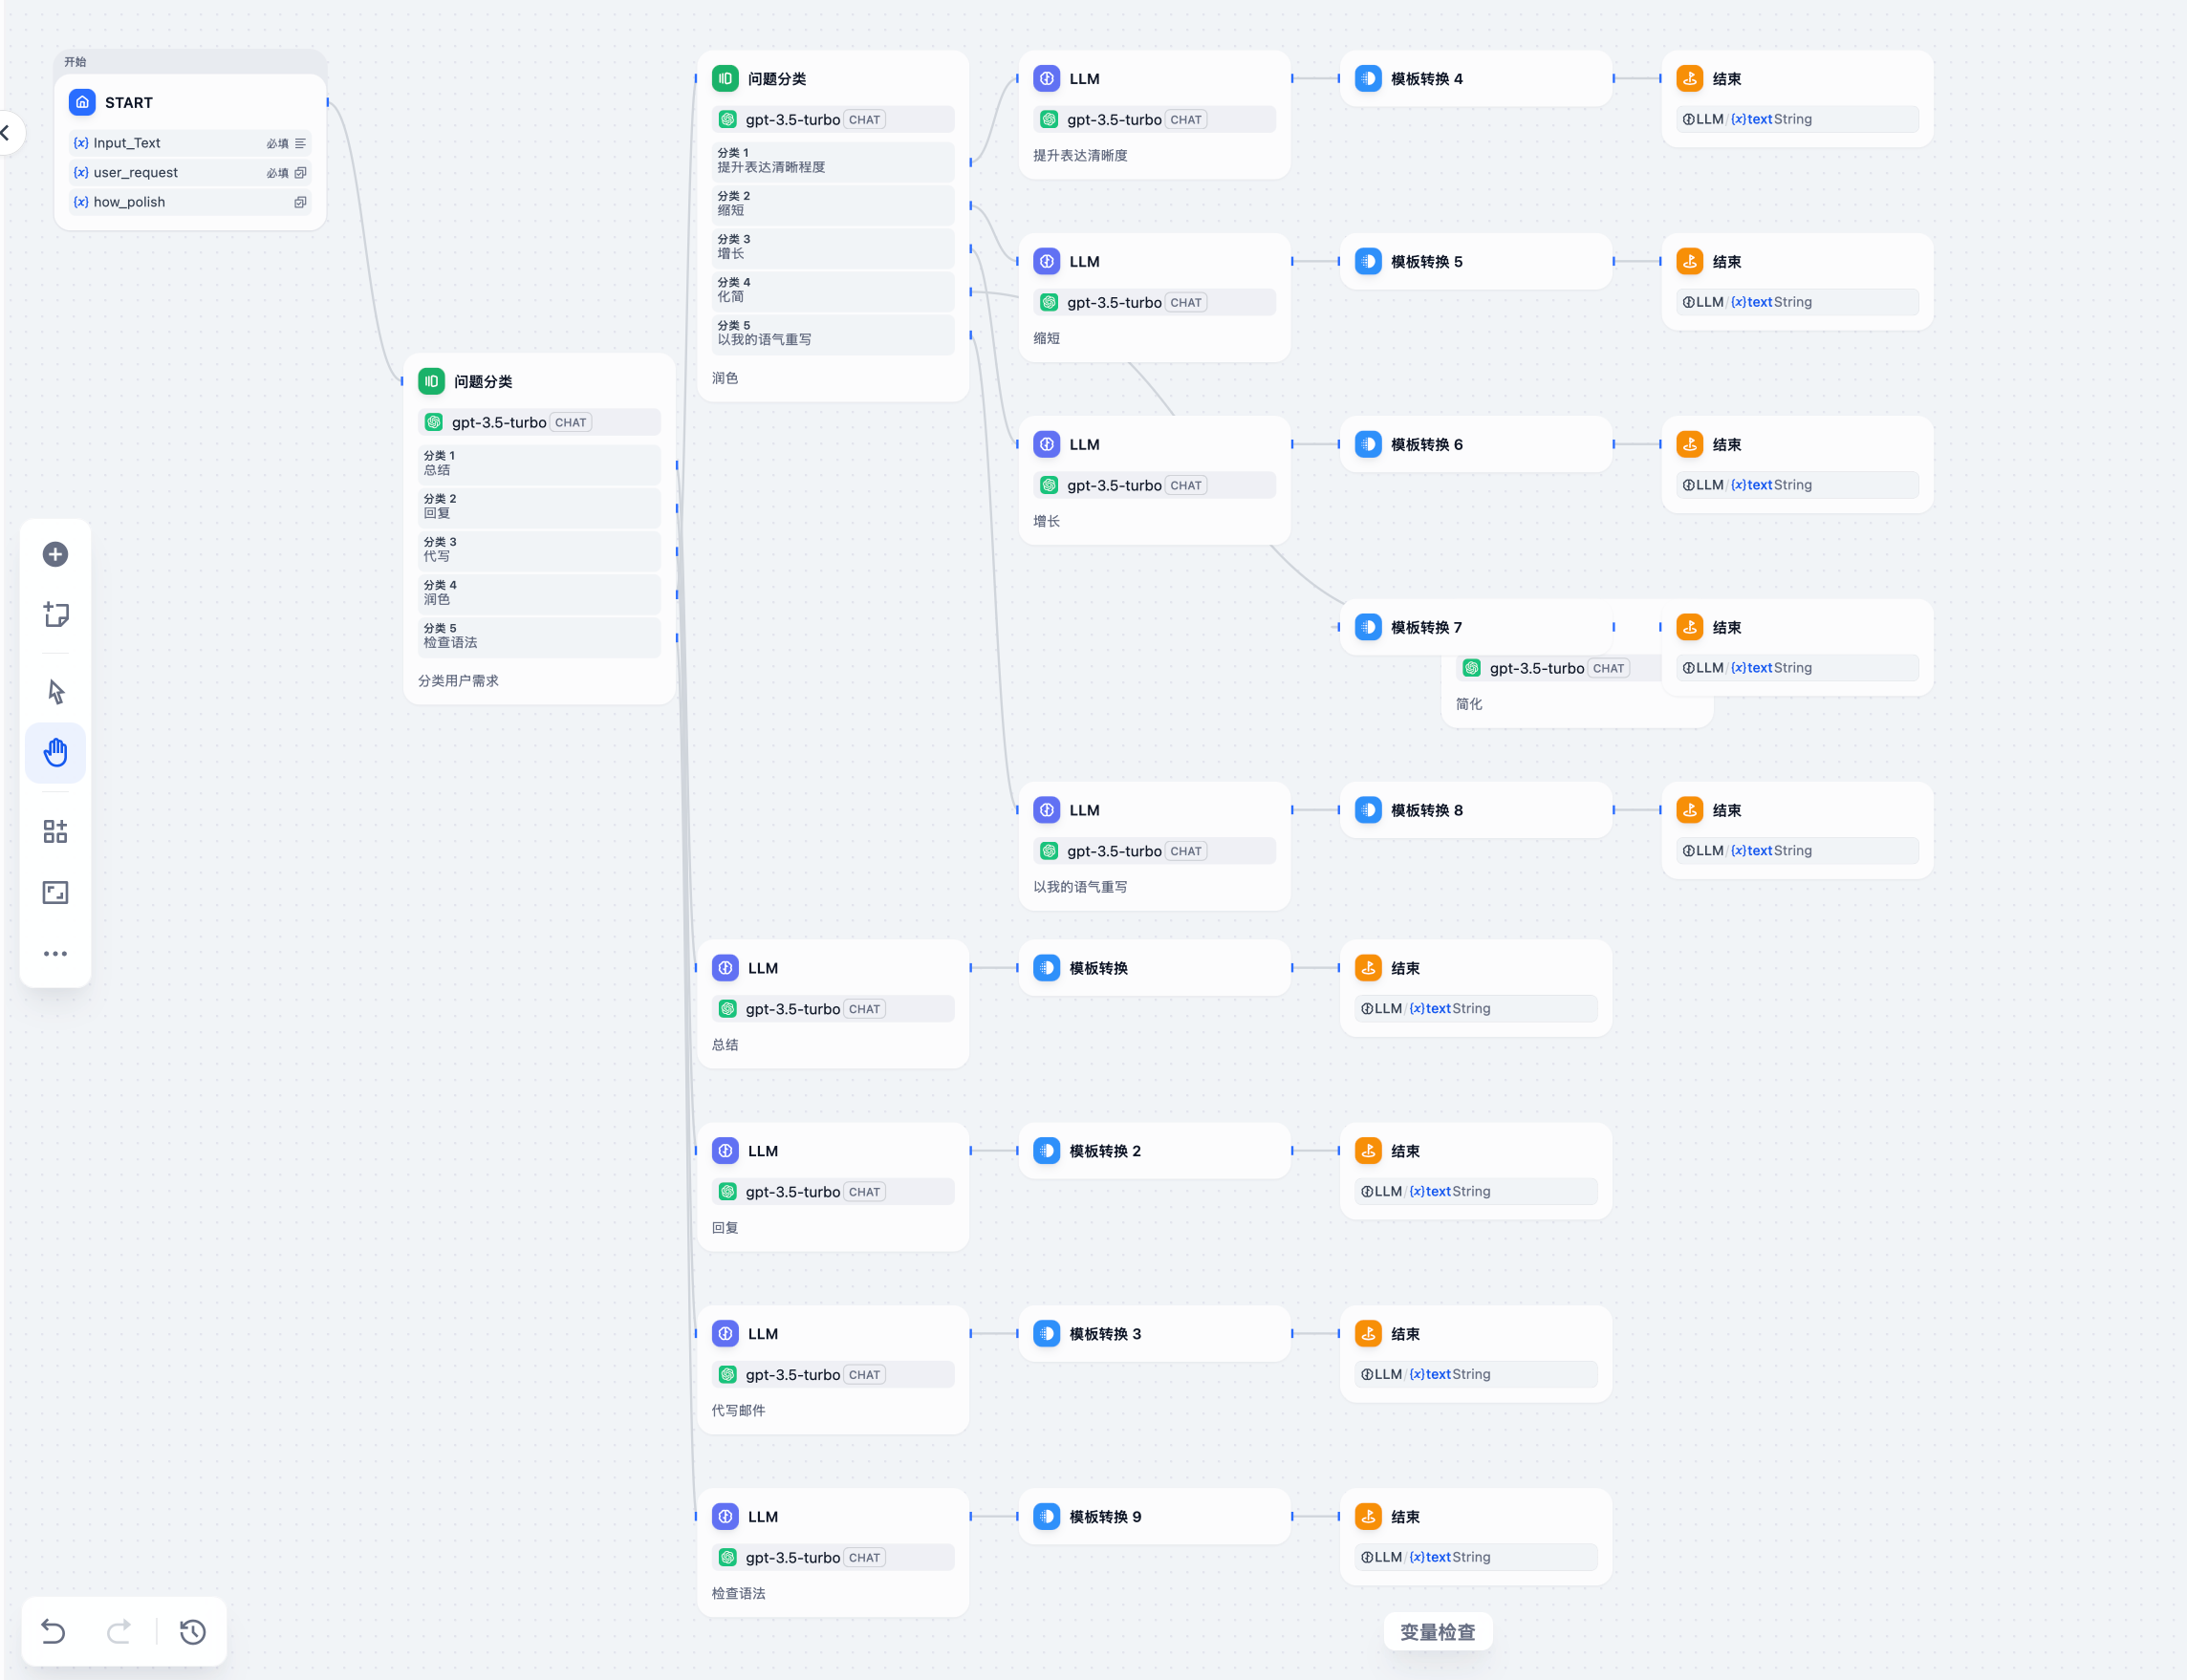Click the organize nodes layout icon

tap(55, 831)
